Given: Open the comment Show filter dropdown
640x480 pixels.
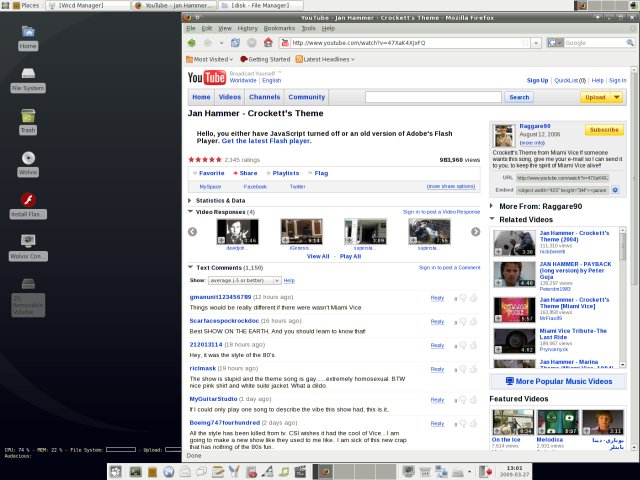Looking at the screenshot, I should [x=244, y=281].
